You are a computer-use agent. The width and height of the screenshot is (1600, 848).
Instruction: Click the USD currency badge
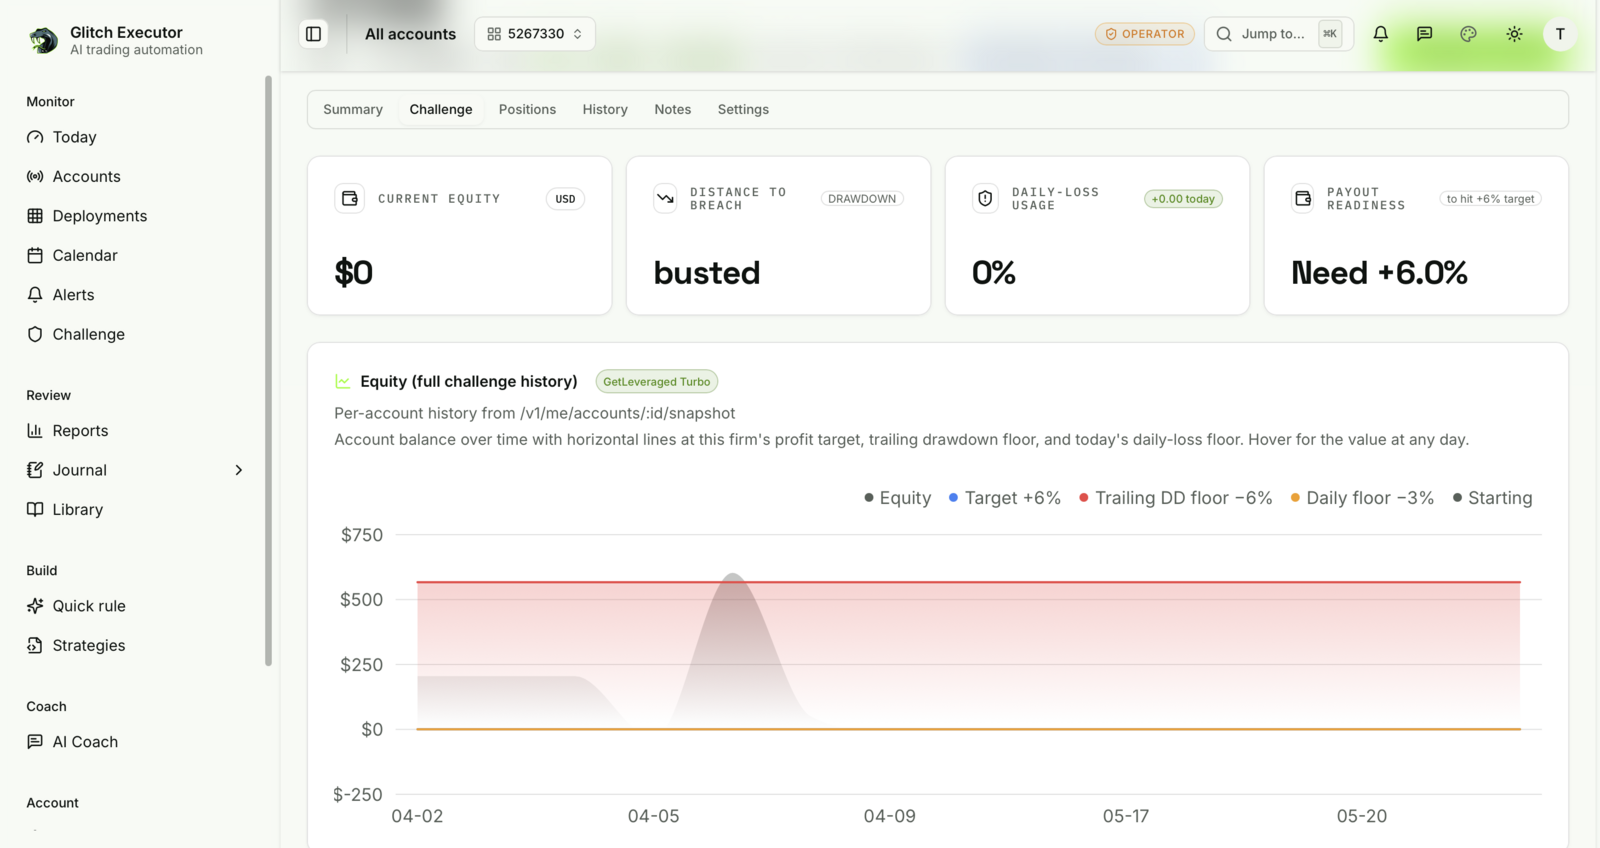(565, 199)
